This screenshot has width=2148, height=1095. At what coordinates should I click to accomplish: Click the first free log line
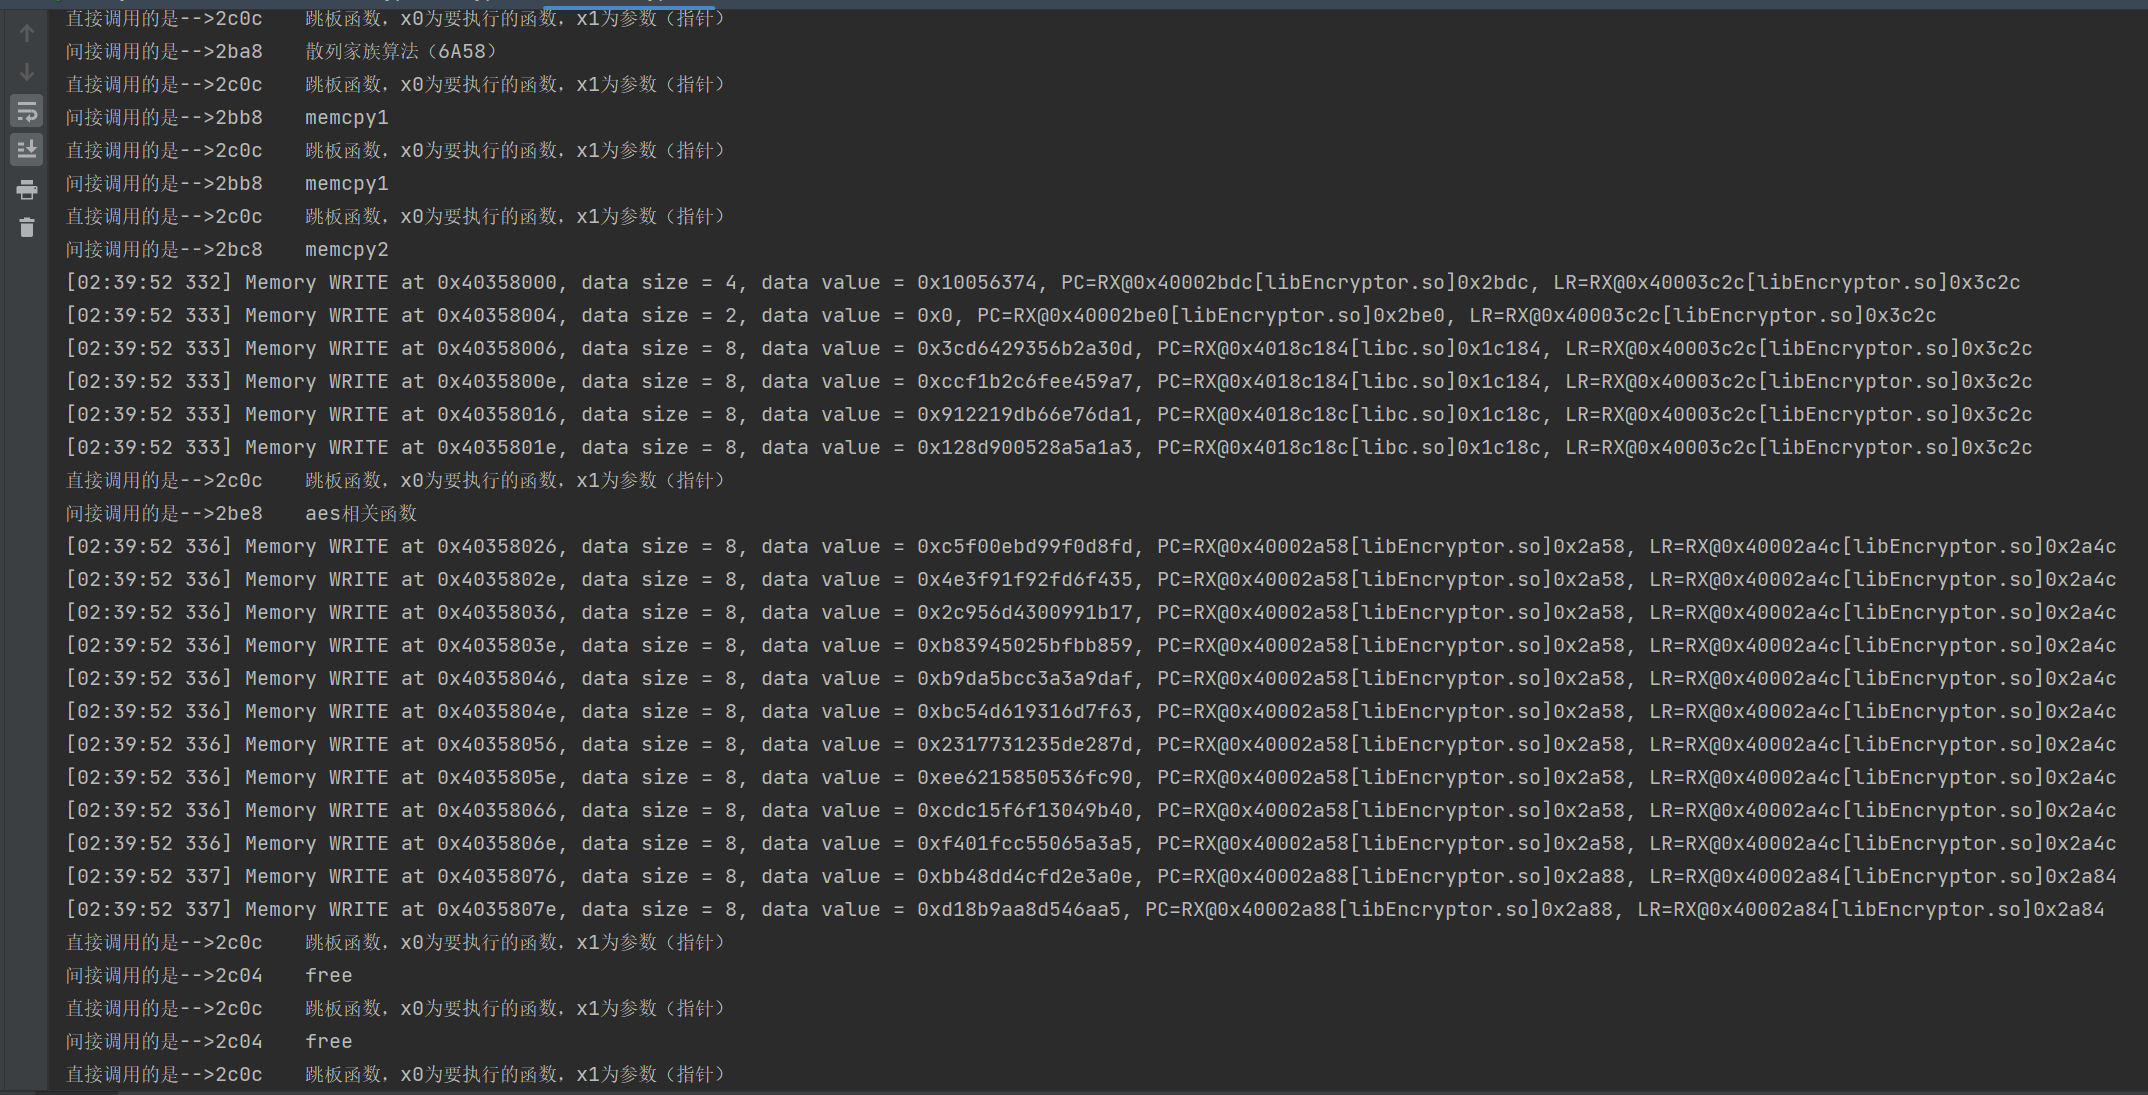(328, 975)
